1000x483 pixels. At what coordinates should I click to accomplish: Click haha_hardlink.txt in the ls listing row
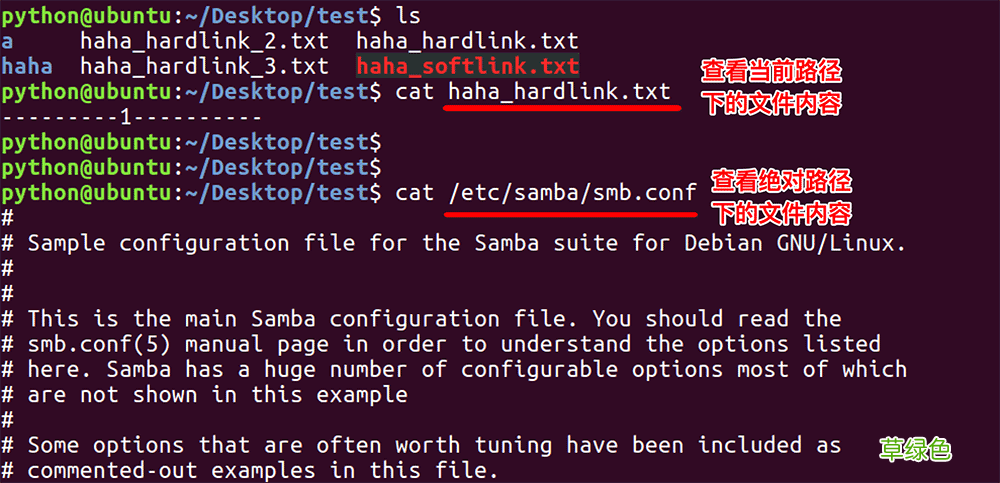click(467, 41)
